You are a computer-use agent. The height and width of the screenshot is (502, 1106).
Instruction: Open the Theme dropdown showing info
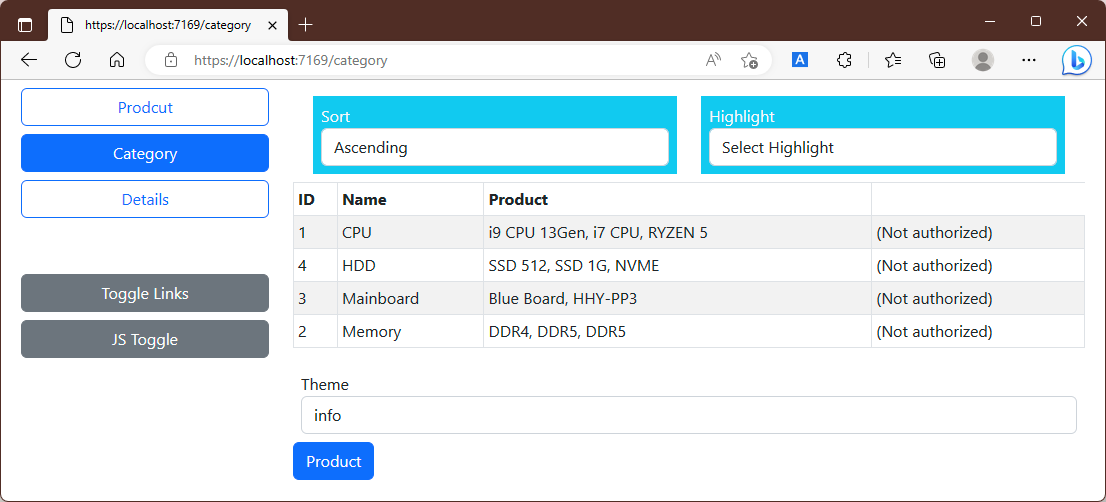688,415
